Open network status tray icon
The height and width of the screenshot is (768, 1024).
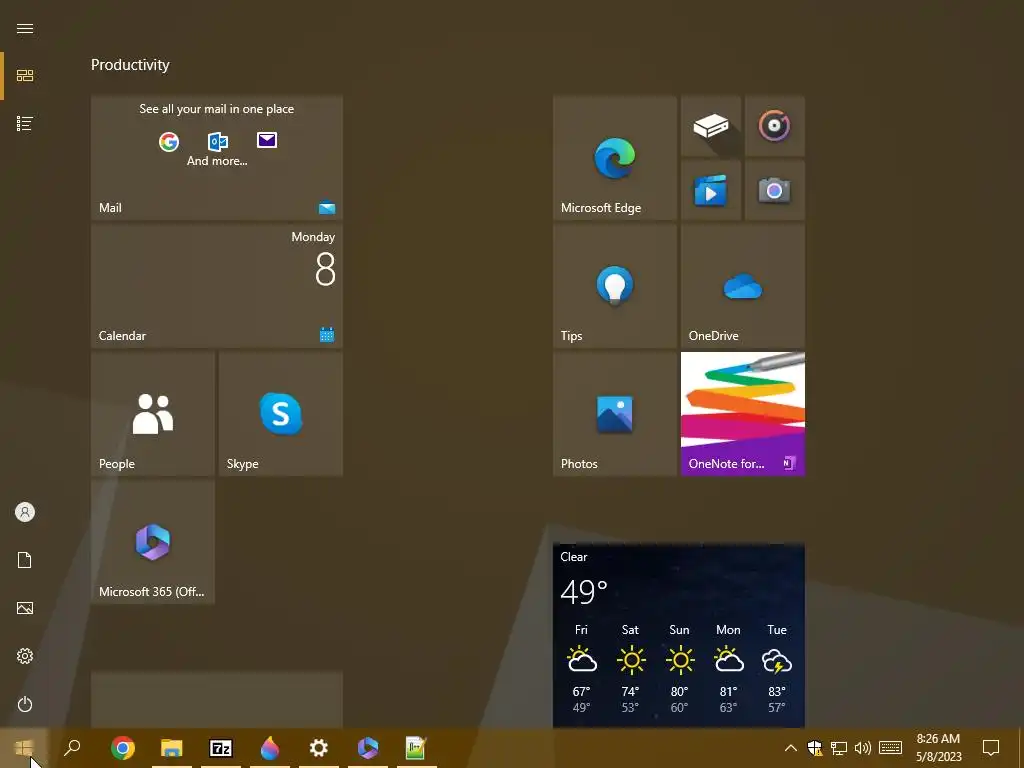[839, 748]
